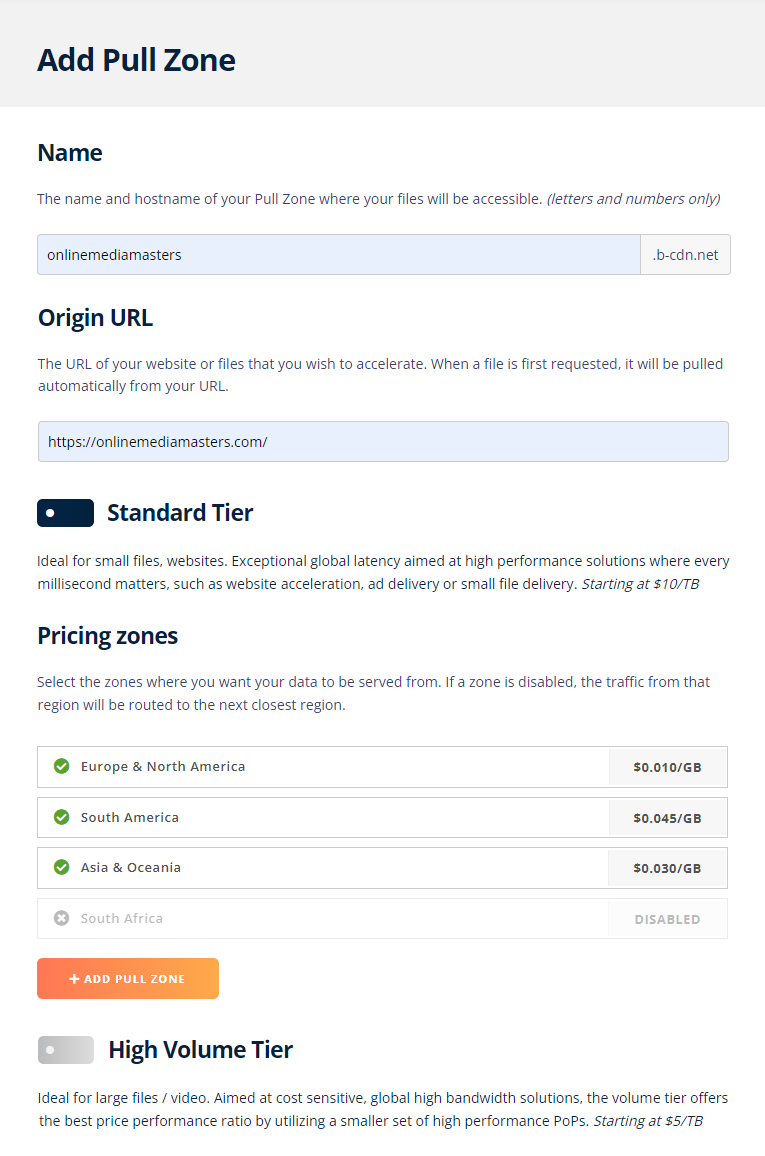This screenshot has height=1156, width=765.
Task: Toggle the Standard Tier switch
Action: tap(66, 512)
